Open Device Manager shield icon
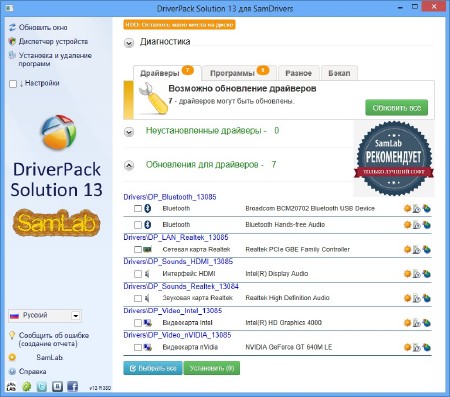The height and width of the screenshot is (397, 450). [x=12, y=41]
